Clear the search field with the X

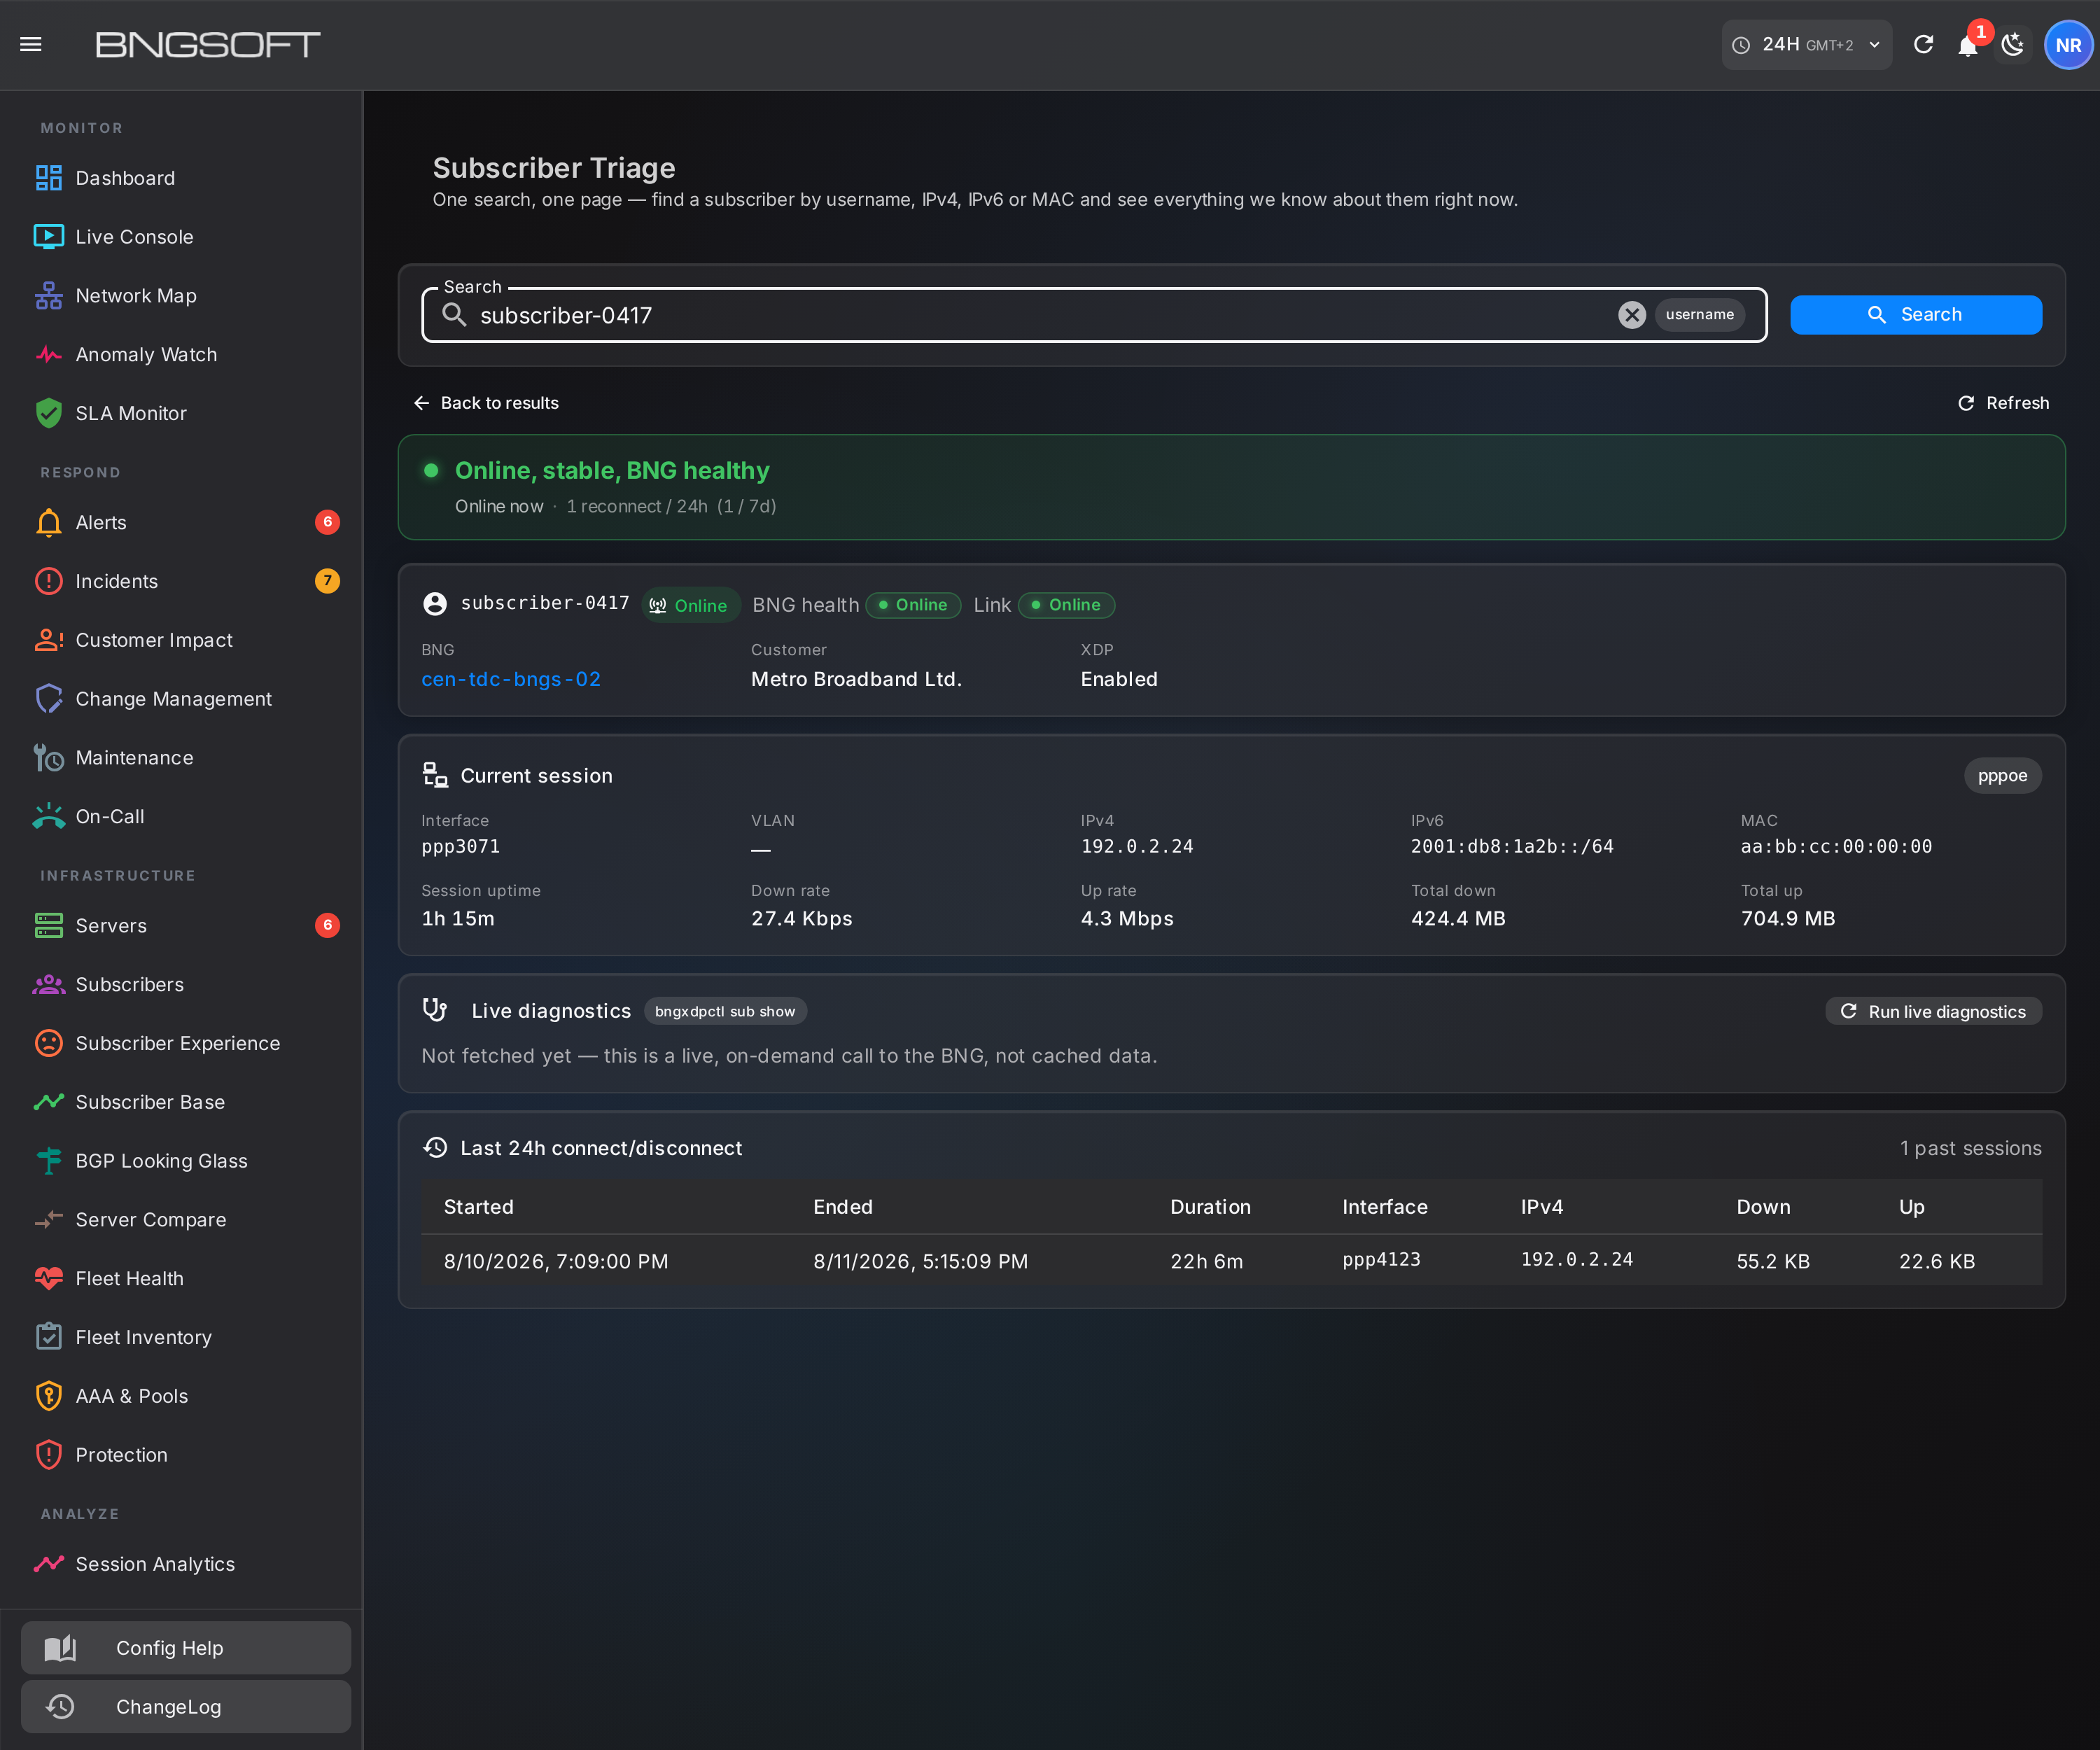pos(1632,315)
